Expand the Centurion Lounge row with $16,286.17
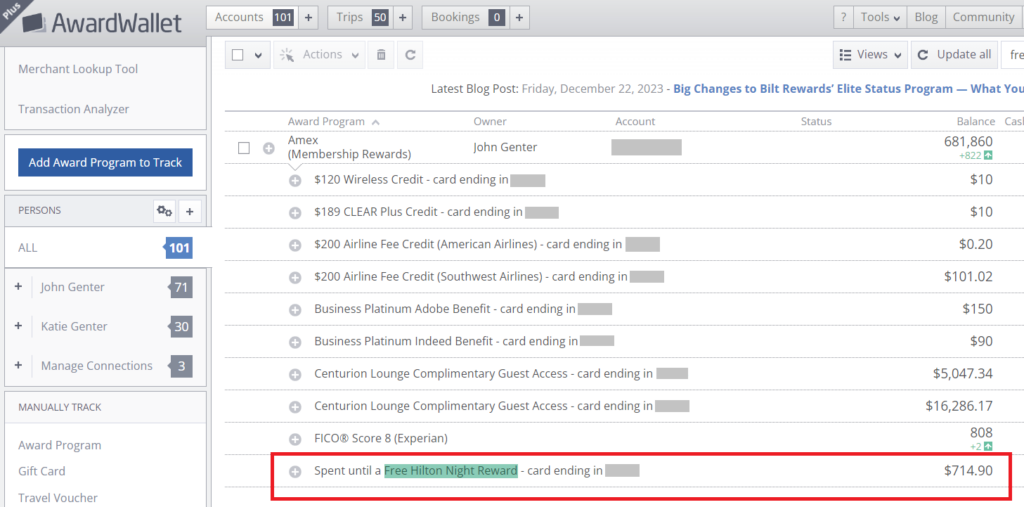The width and height of the screenshot is (1024, 507). (295, 406)
